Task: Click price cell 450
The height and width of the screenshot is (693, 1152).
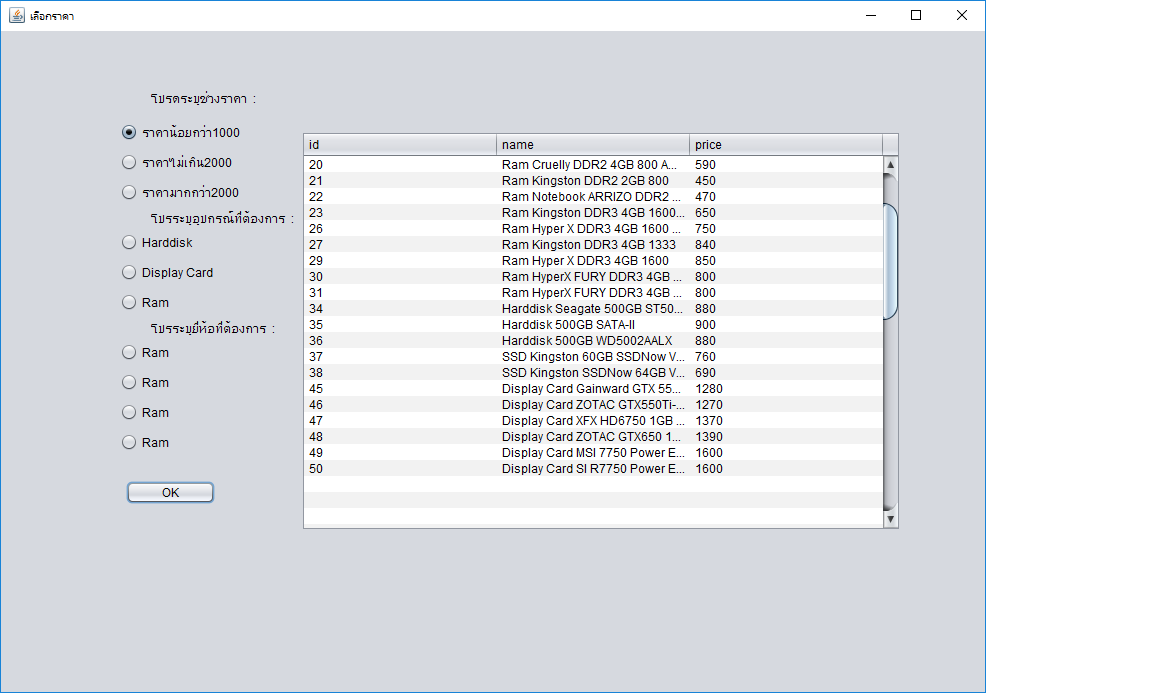Action: pyautogui.click(x=785, y=181)
